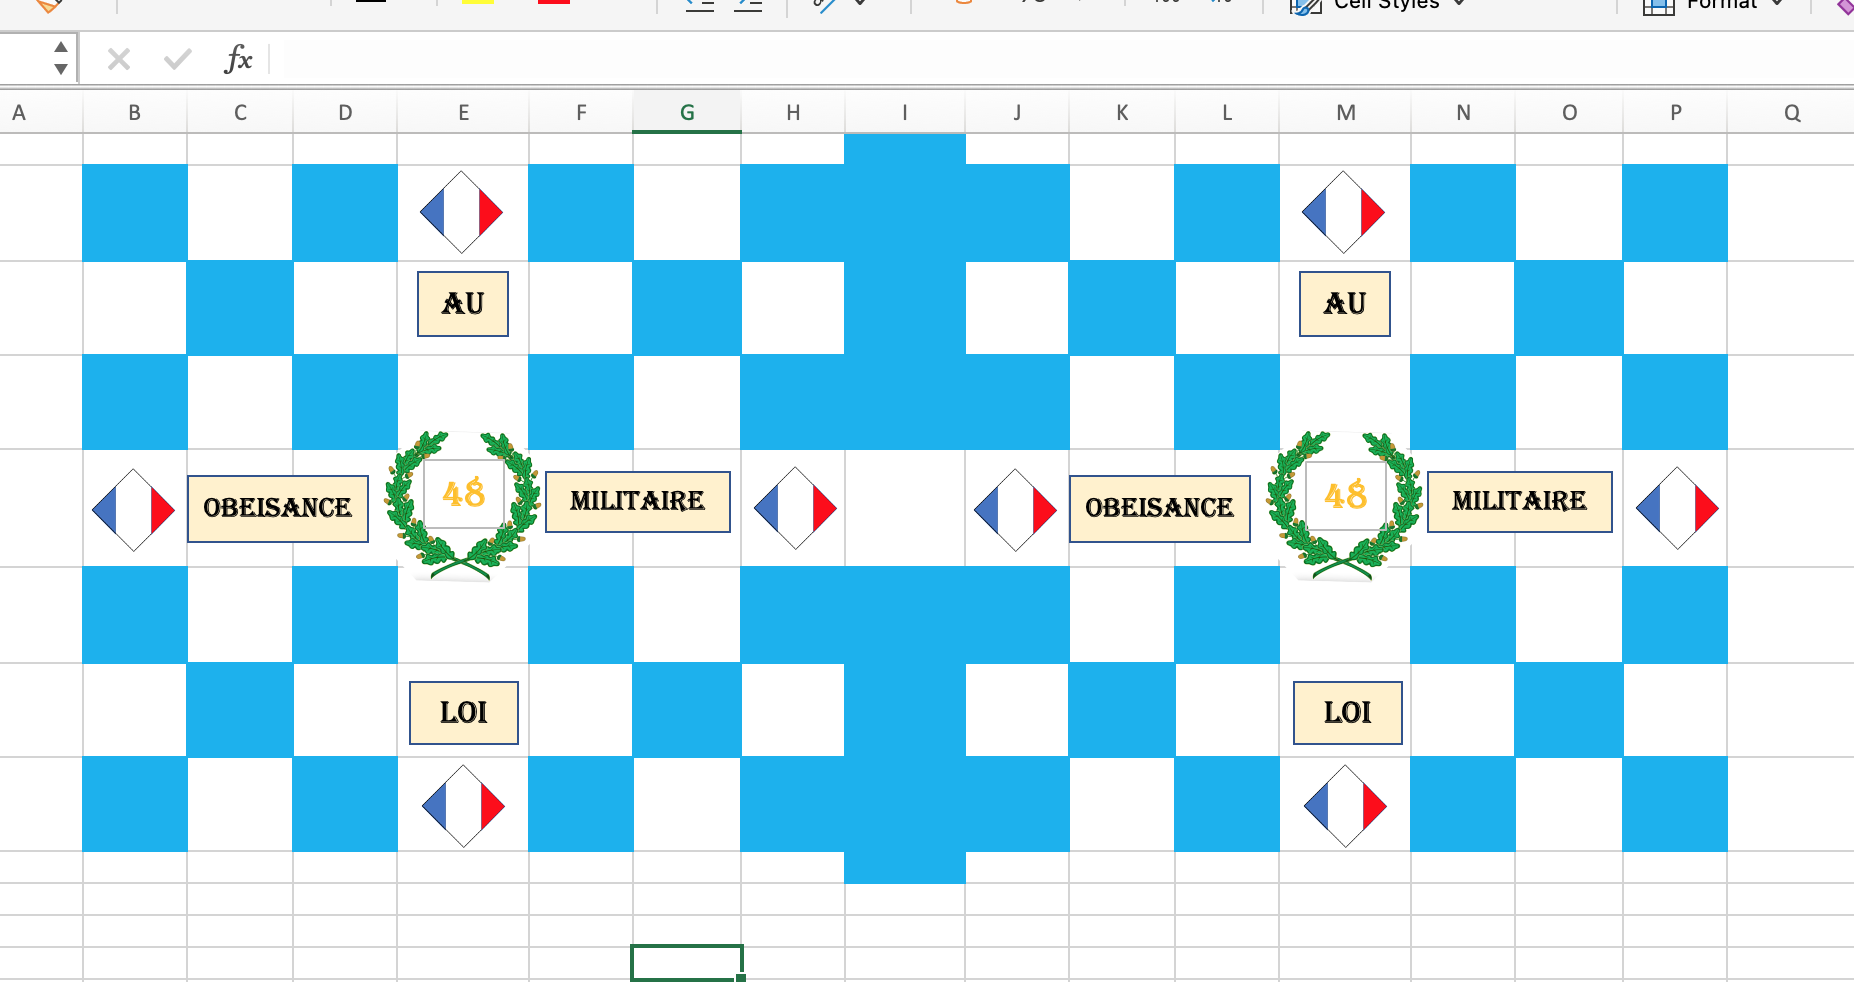
Task: Select column P via its header
Action: (1675, 113)
